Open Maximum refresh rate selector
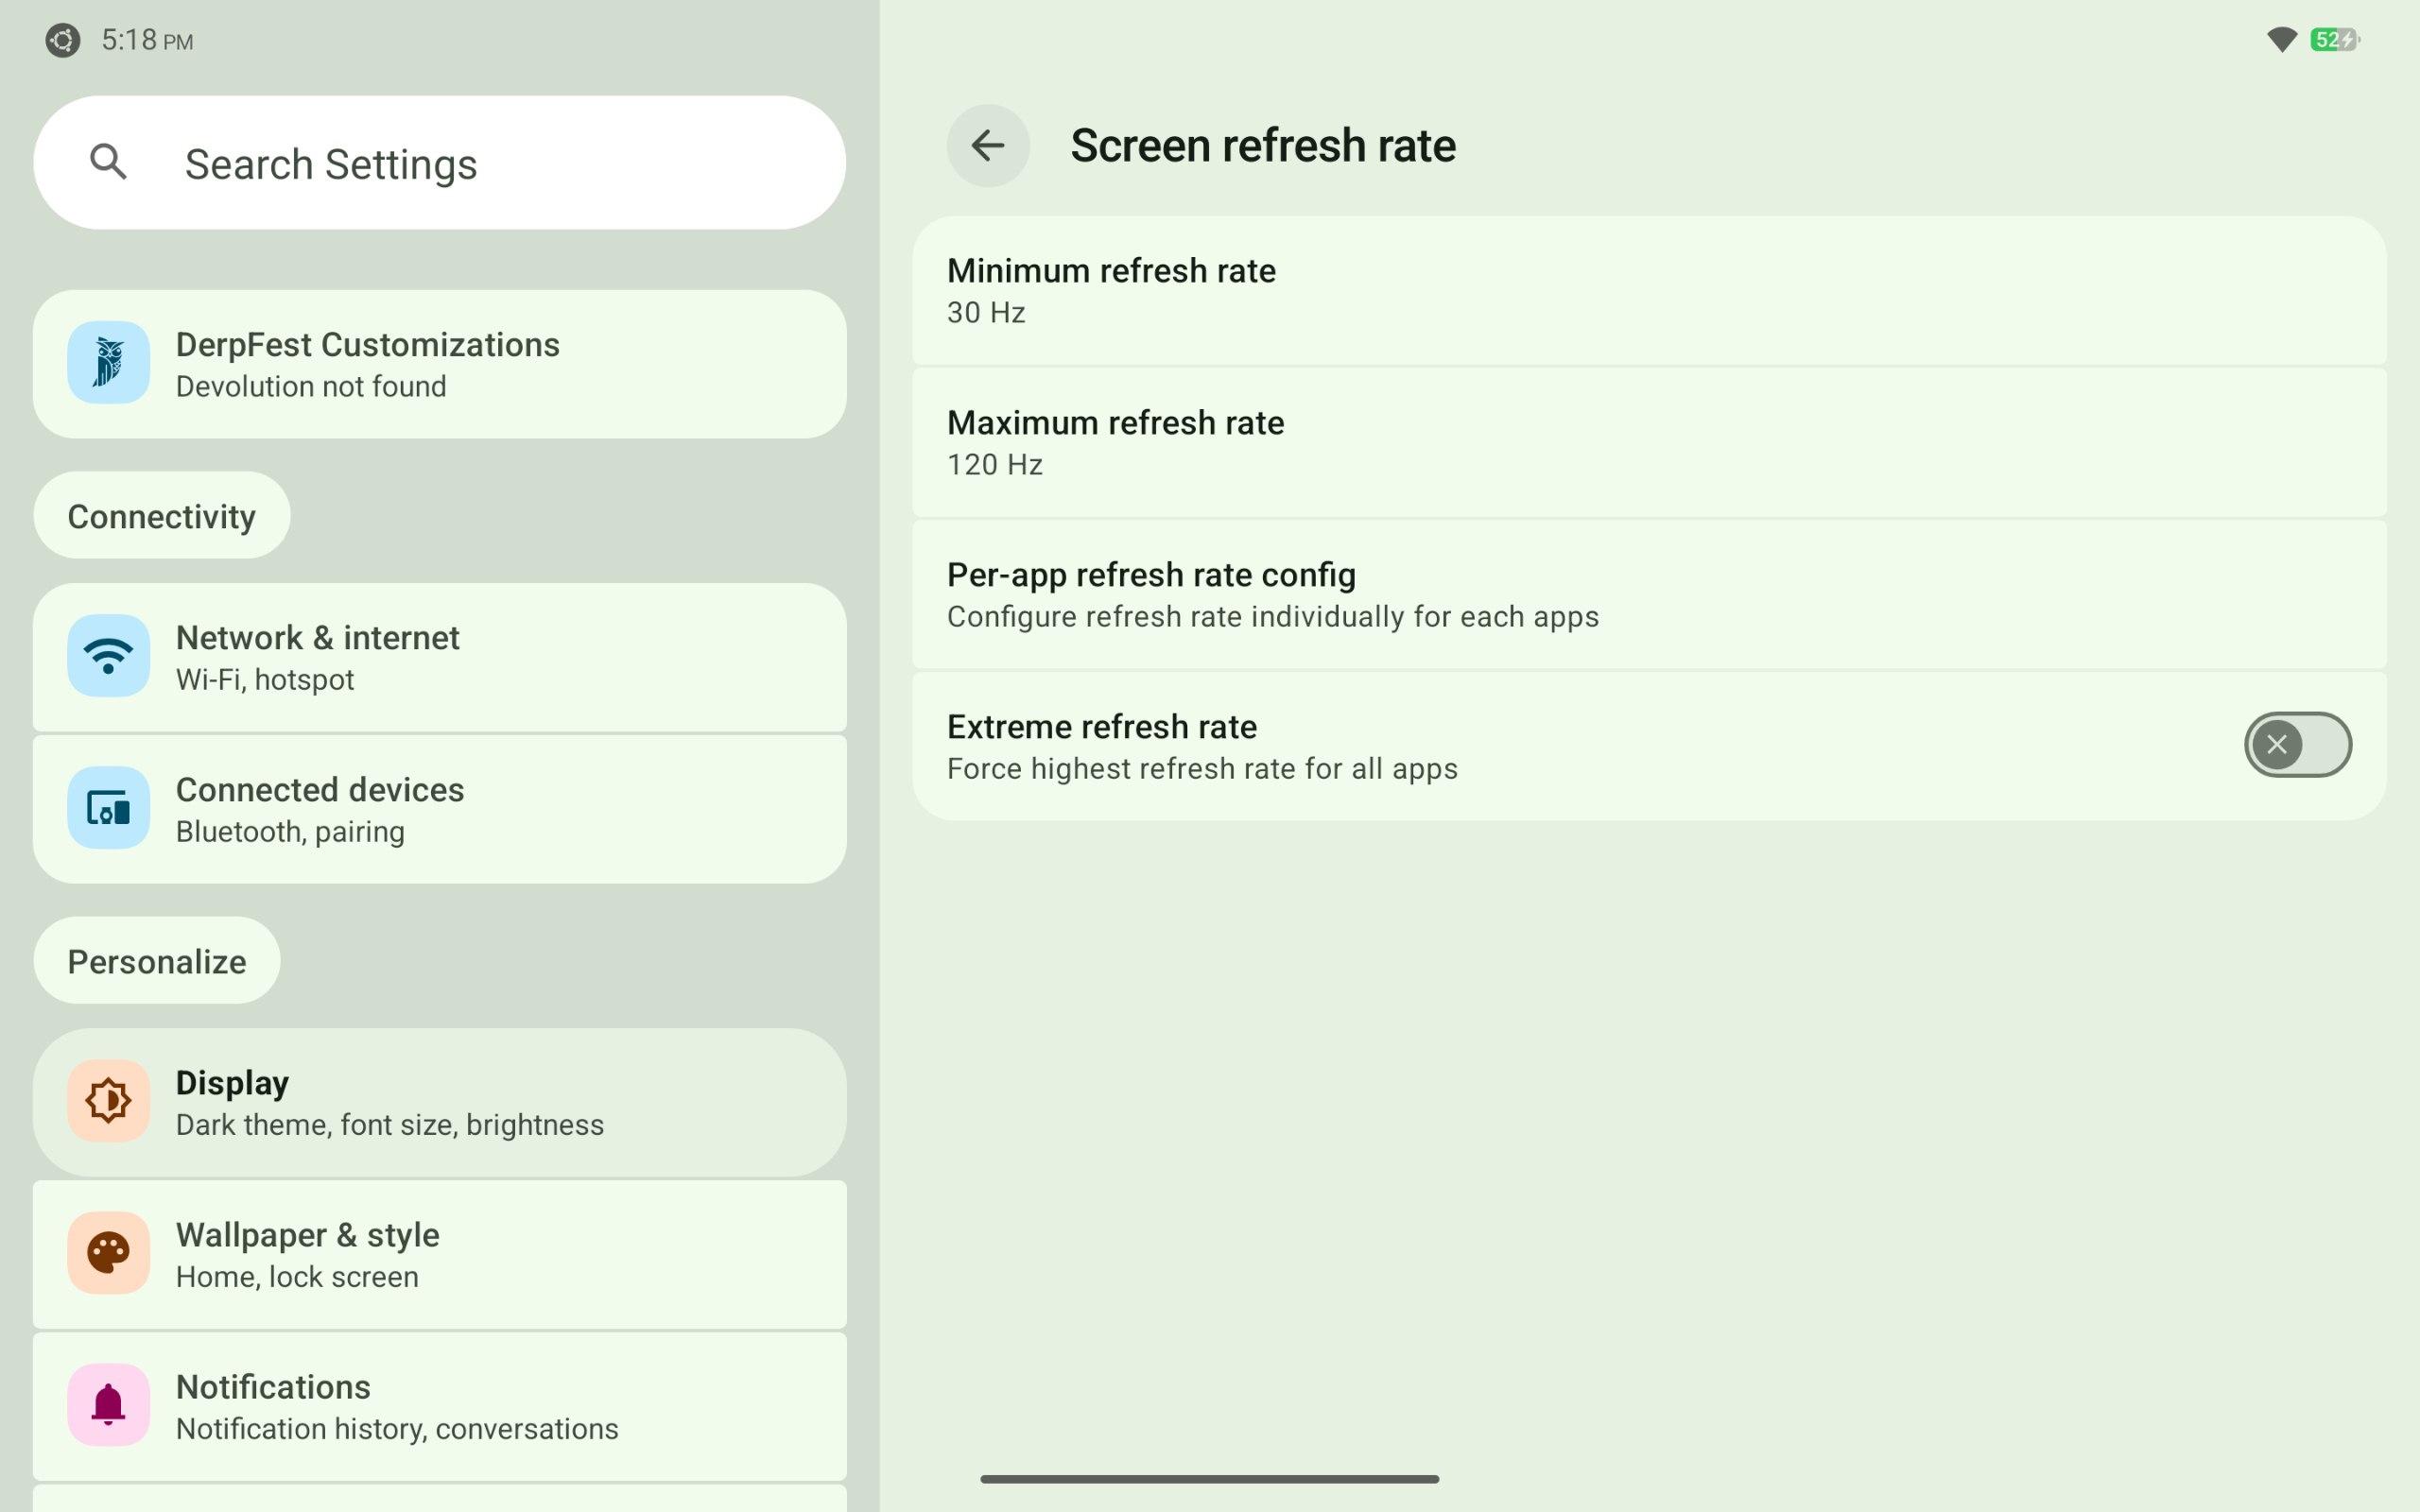The width and height of the screenshot is (2420, 1512). (x=1648, y=443)
